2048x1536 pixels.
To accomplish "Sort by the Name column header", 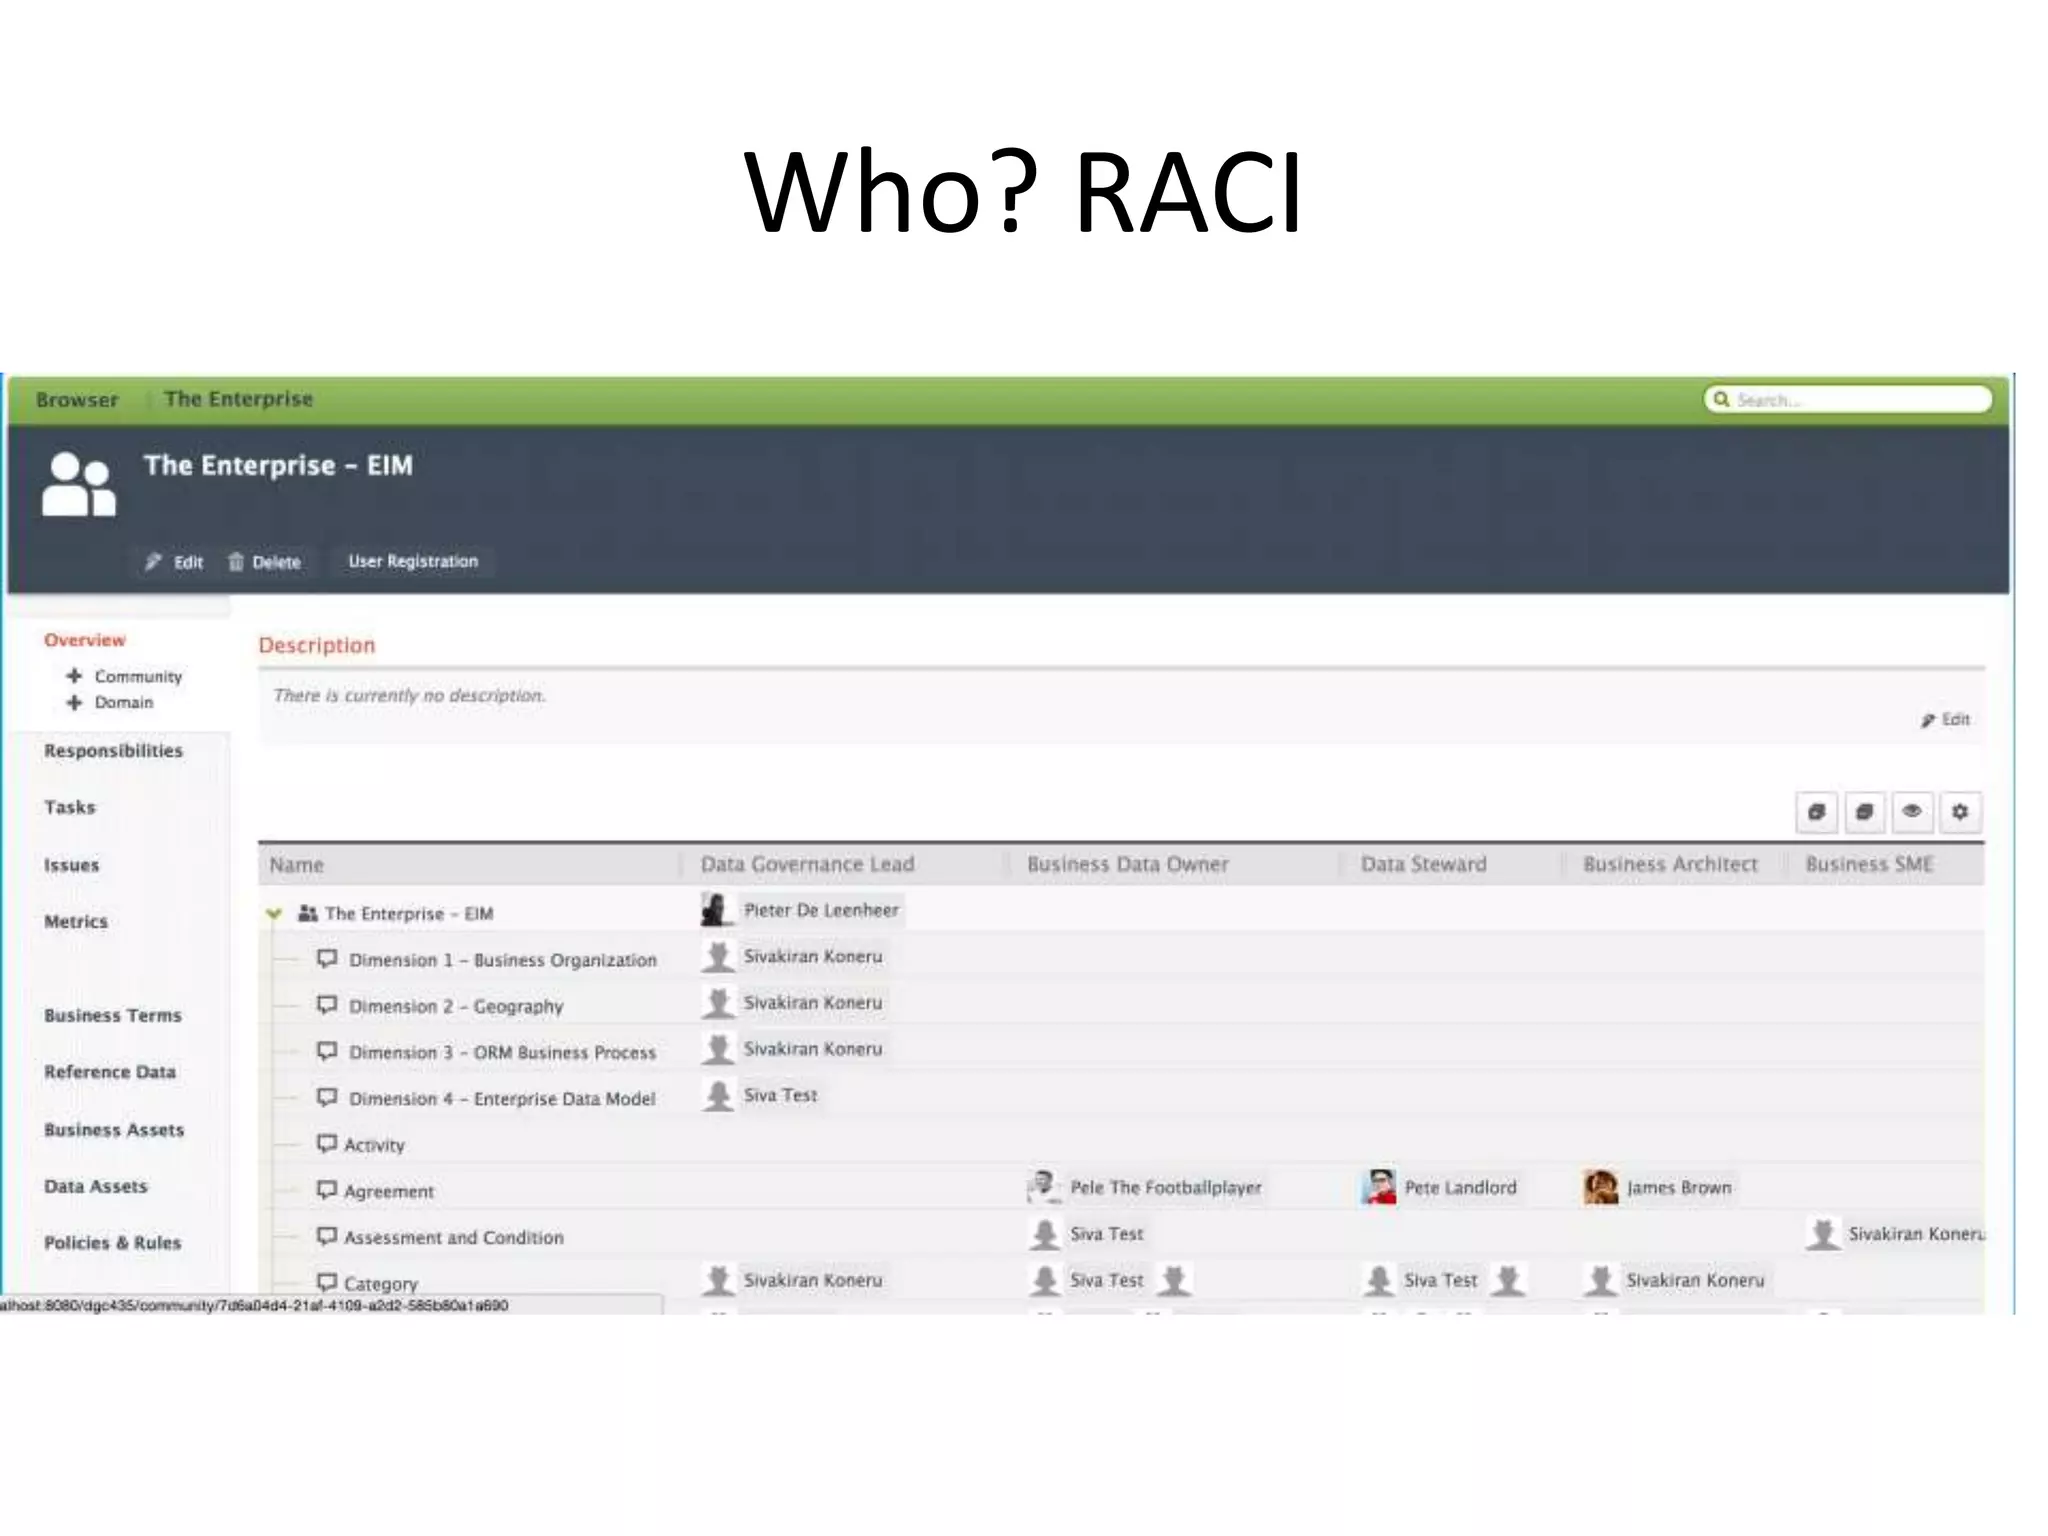I will tap(297, 865).
